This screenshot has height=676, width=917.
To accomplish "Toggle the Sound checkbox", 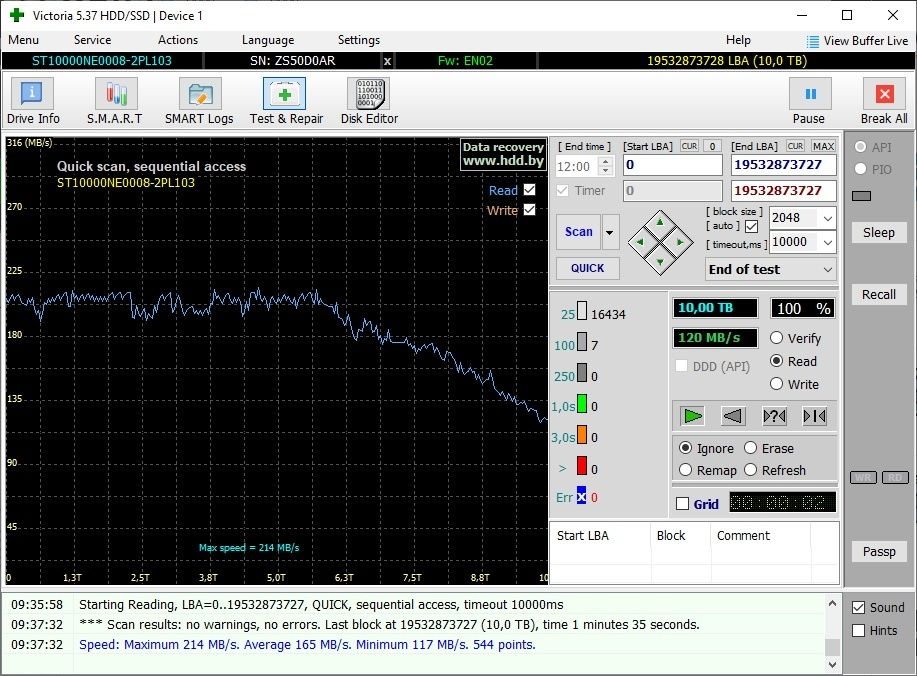I will [859, 608].
